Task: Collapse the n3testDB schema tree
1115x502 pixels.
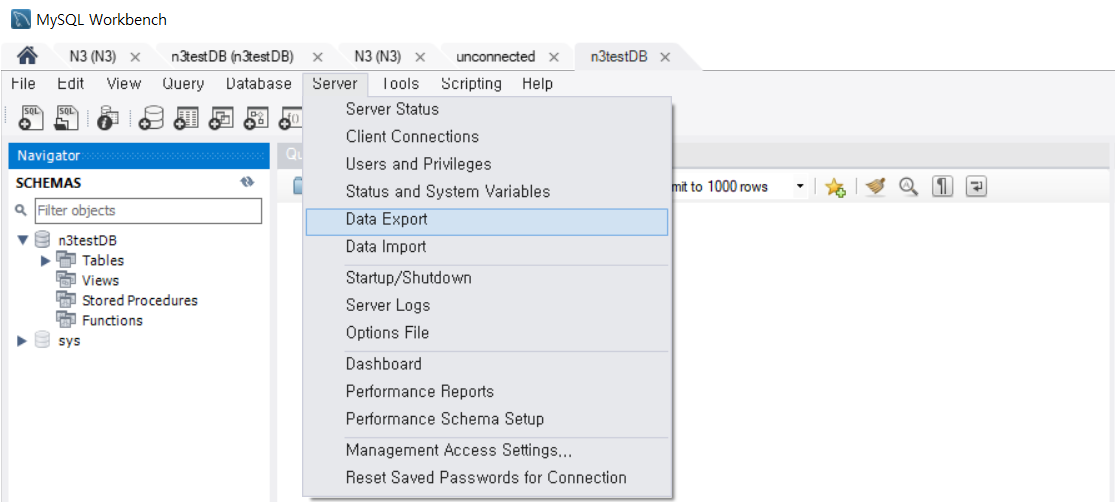Action: 23,240
